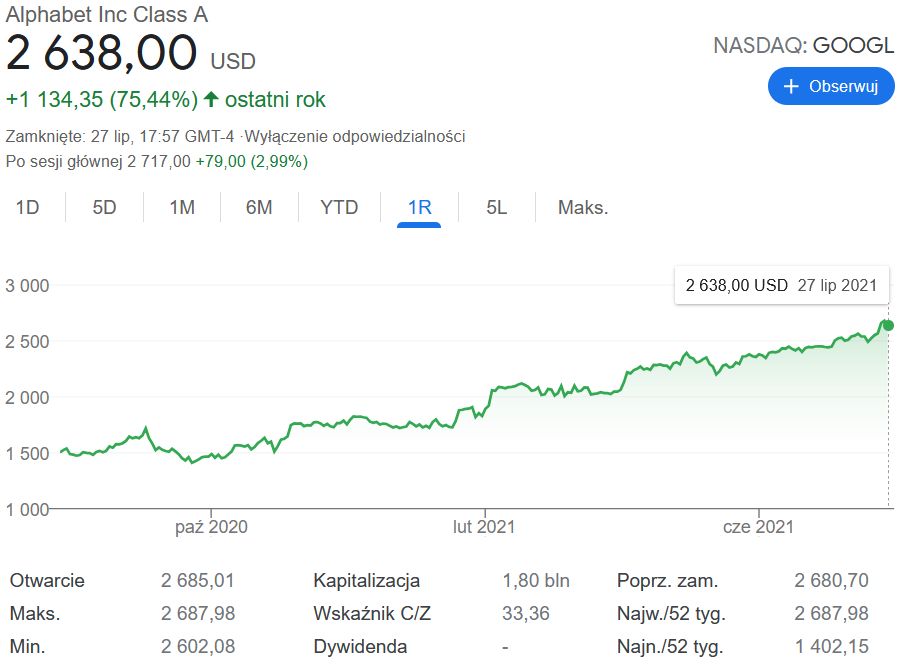Click the NASDAQ: GOOGL ticker text
The width and height of the screenshot is (898, 666).
tap(803, 46)
